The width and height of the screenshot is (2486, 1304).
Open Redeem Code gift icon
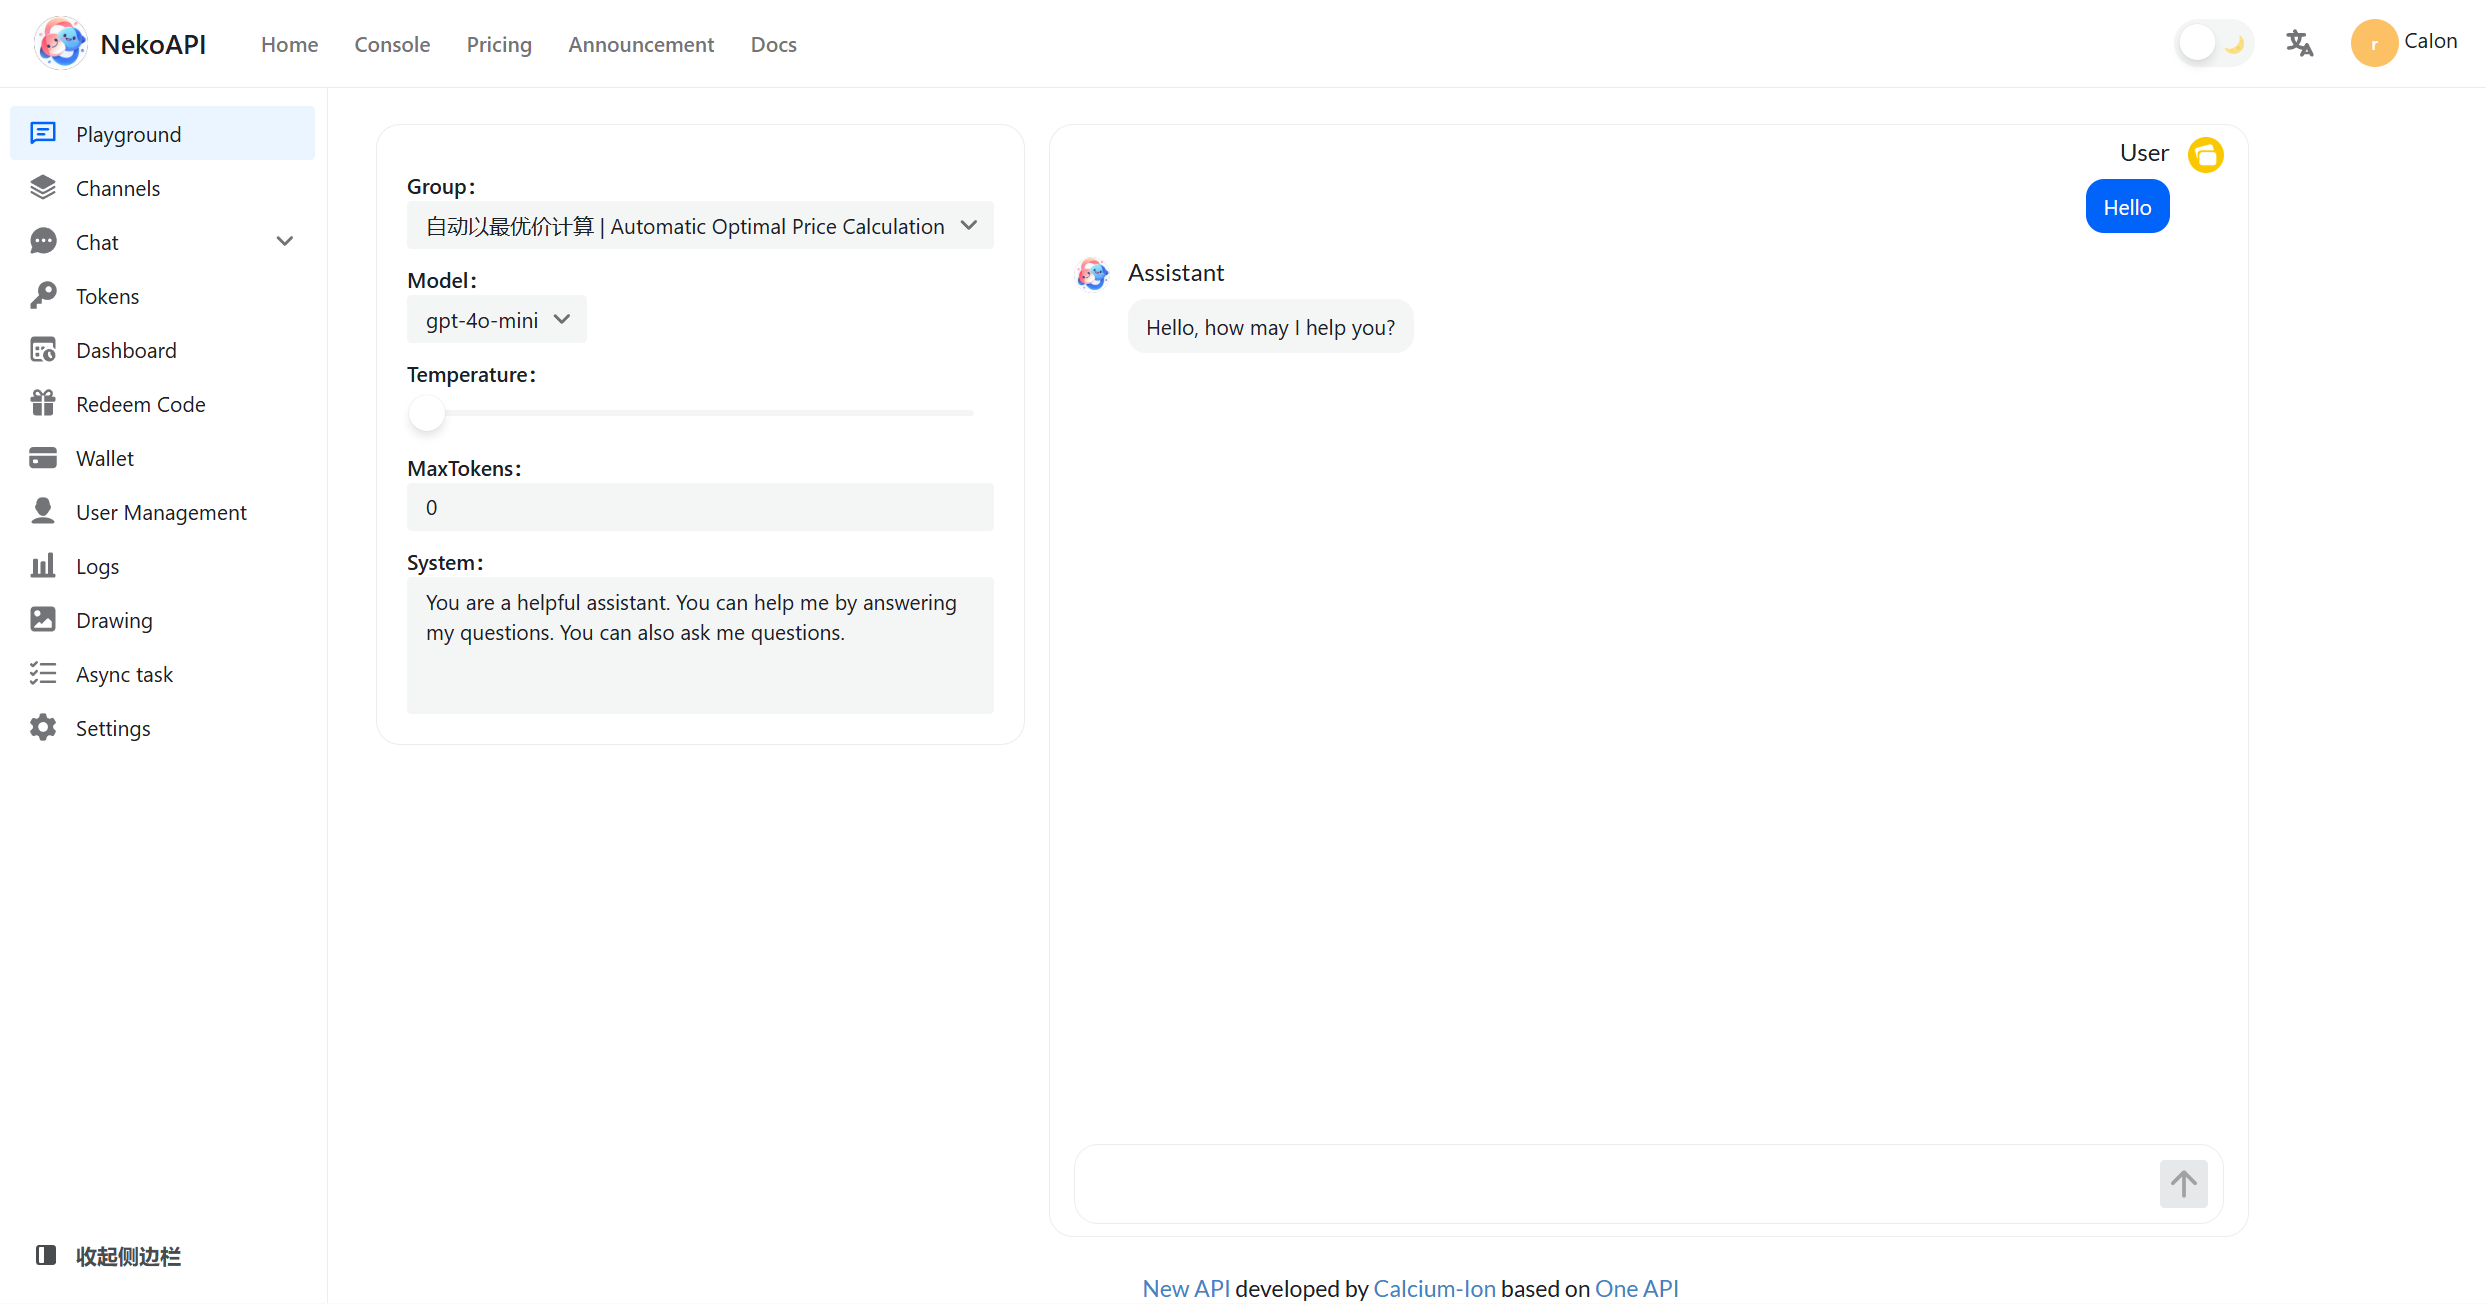(x=43, y=404)
